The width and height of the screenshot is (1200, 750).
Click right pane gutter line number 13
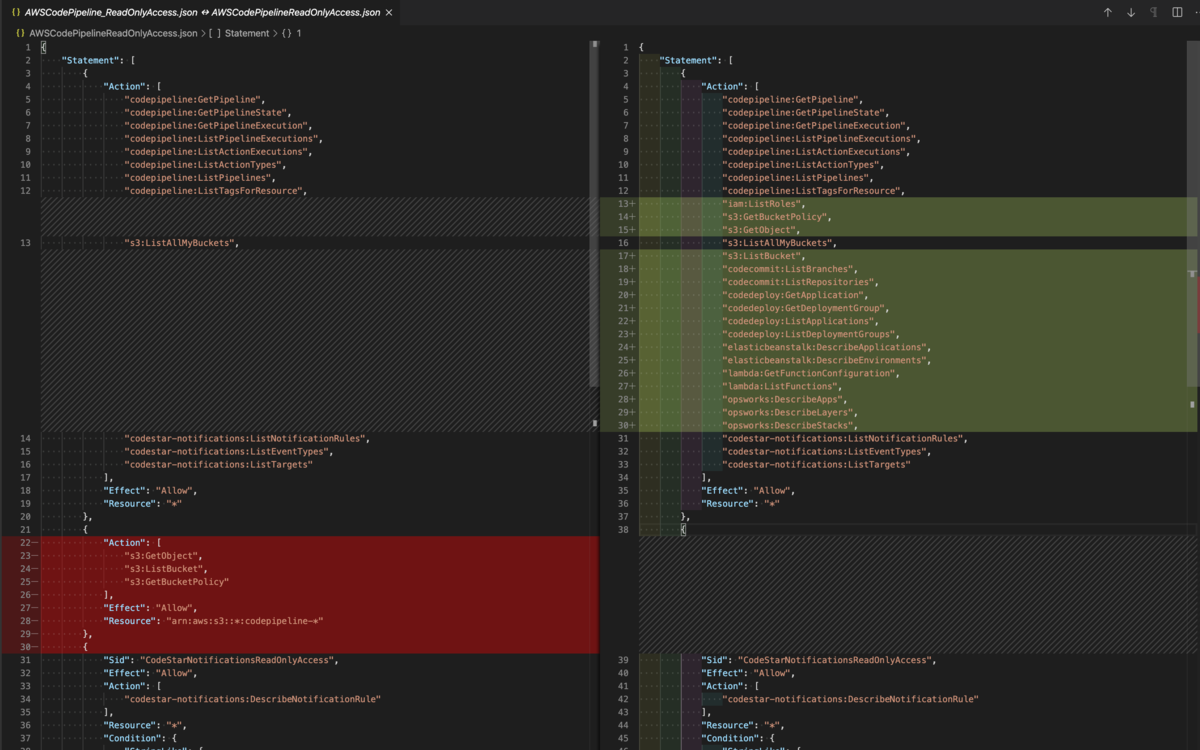[x=622, y=204]
